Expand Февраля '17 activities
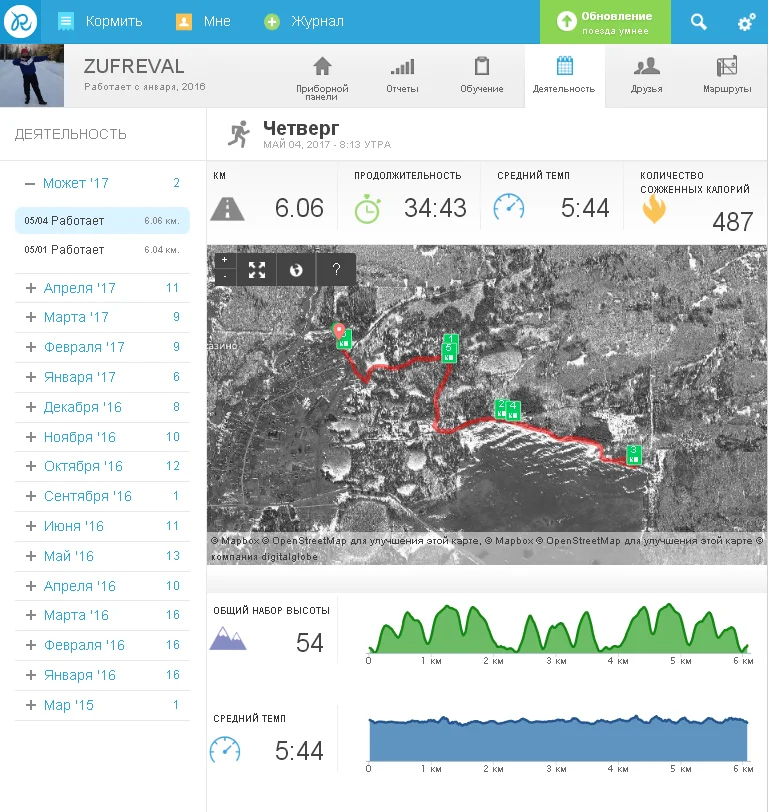 31,347
